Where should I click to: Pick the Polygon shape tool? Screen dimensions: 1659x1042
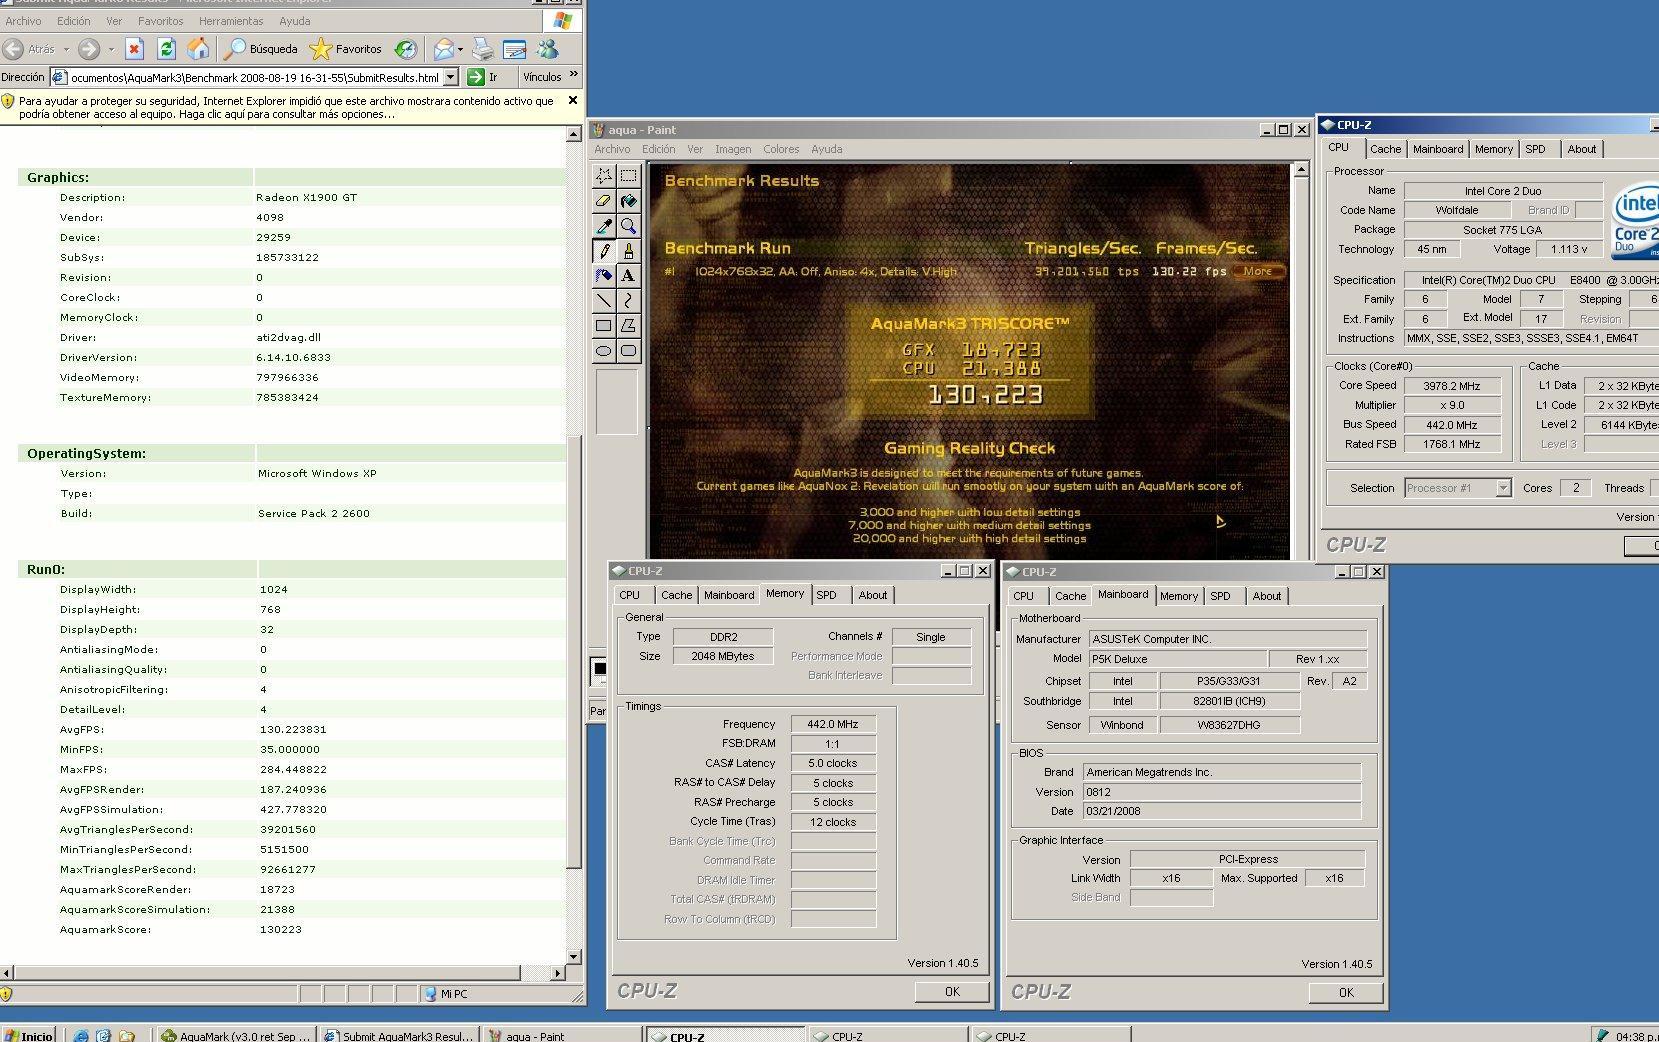click(628, 325)
